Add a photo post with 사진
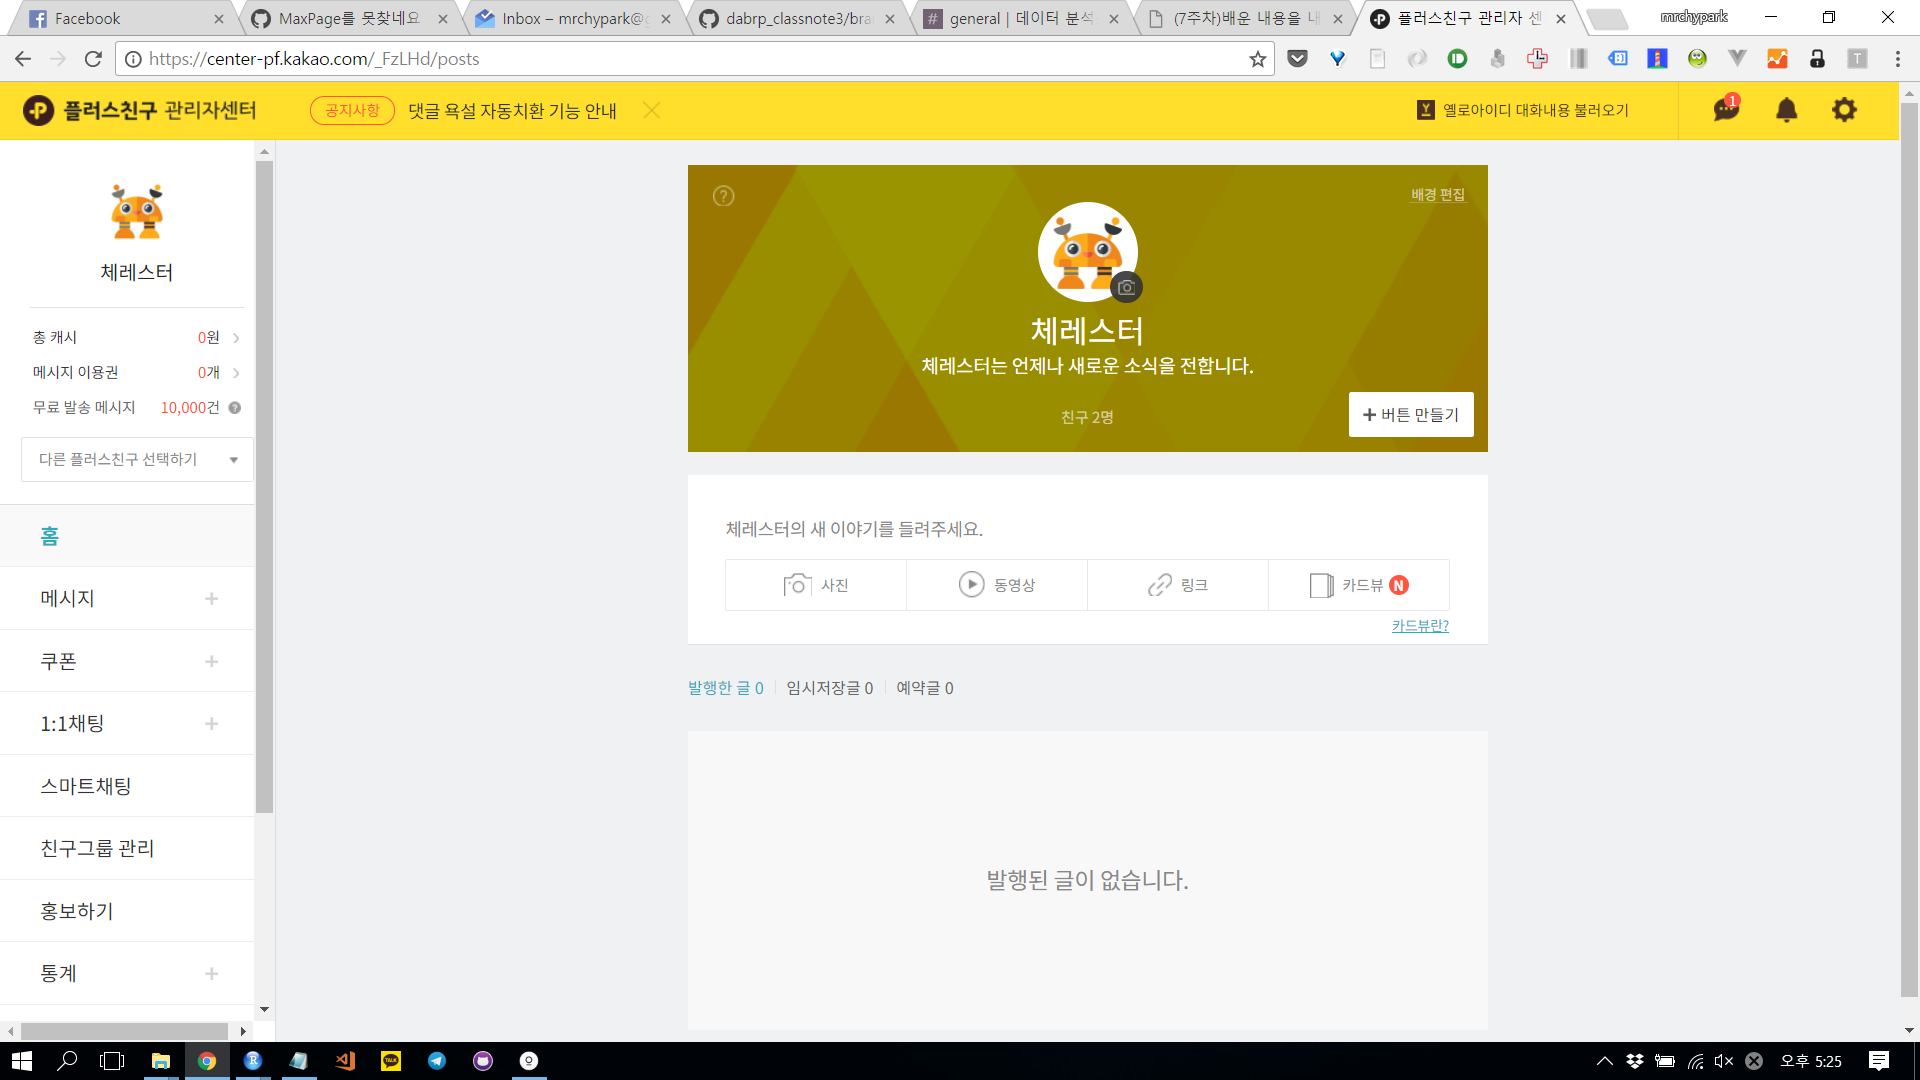This screenshot has height=1080, width=1920. coord(816,585)
